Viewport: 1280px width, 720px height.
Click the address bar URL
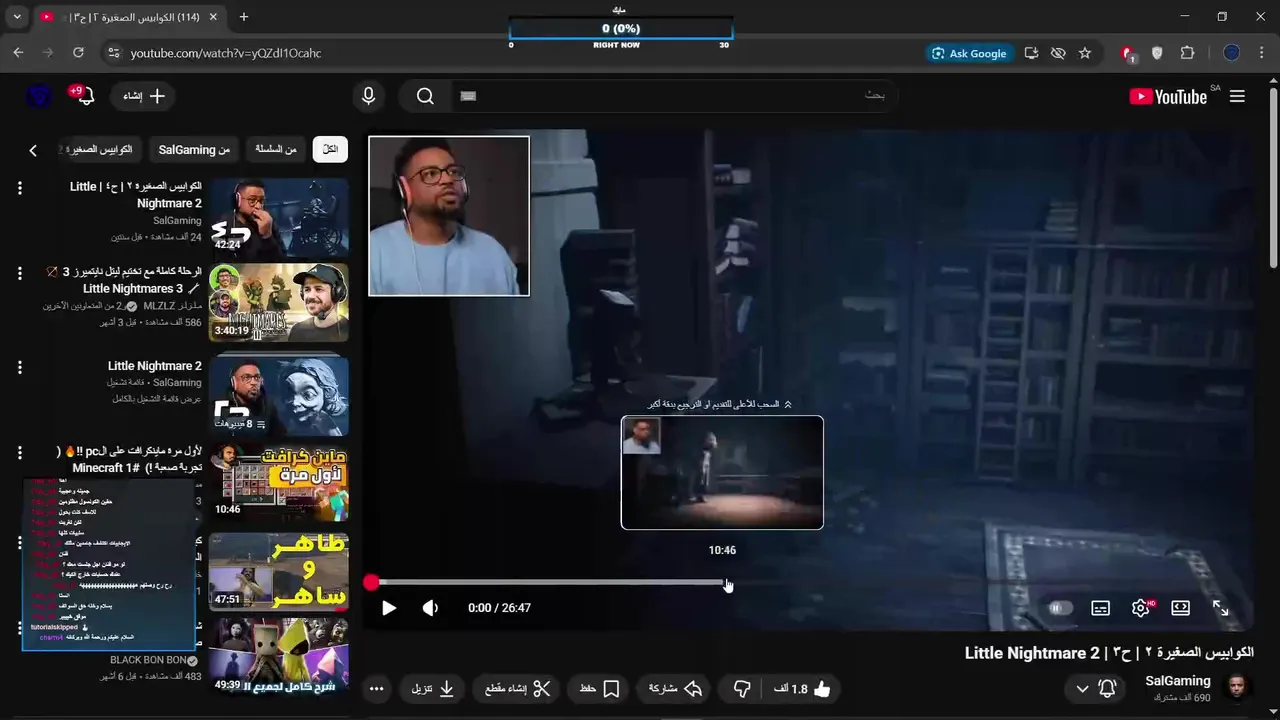226,53
